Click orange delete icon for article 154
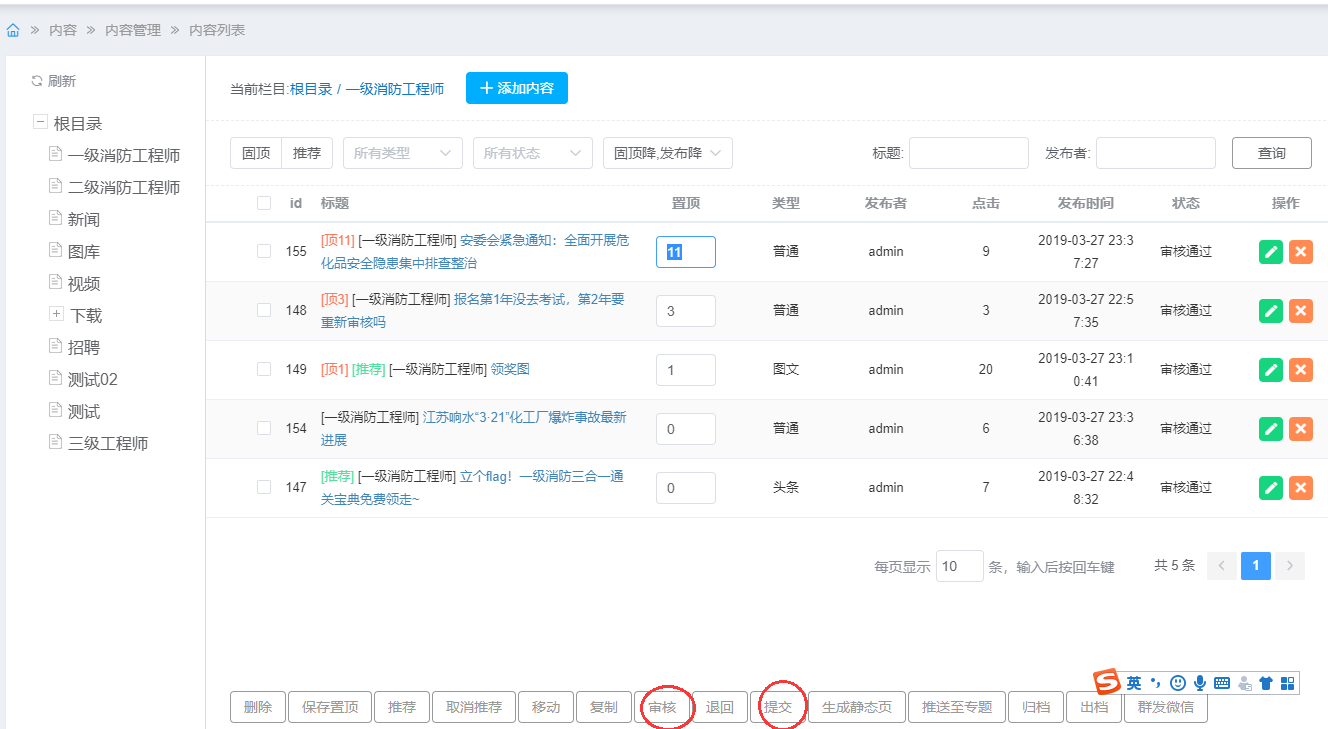Image resolution: width=1328 pixels, height=729 pixels. pyautogui.click(x=1301, y=429)
